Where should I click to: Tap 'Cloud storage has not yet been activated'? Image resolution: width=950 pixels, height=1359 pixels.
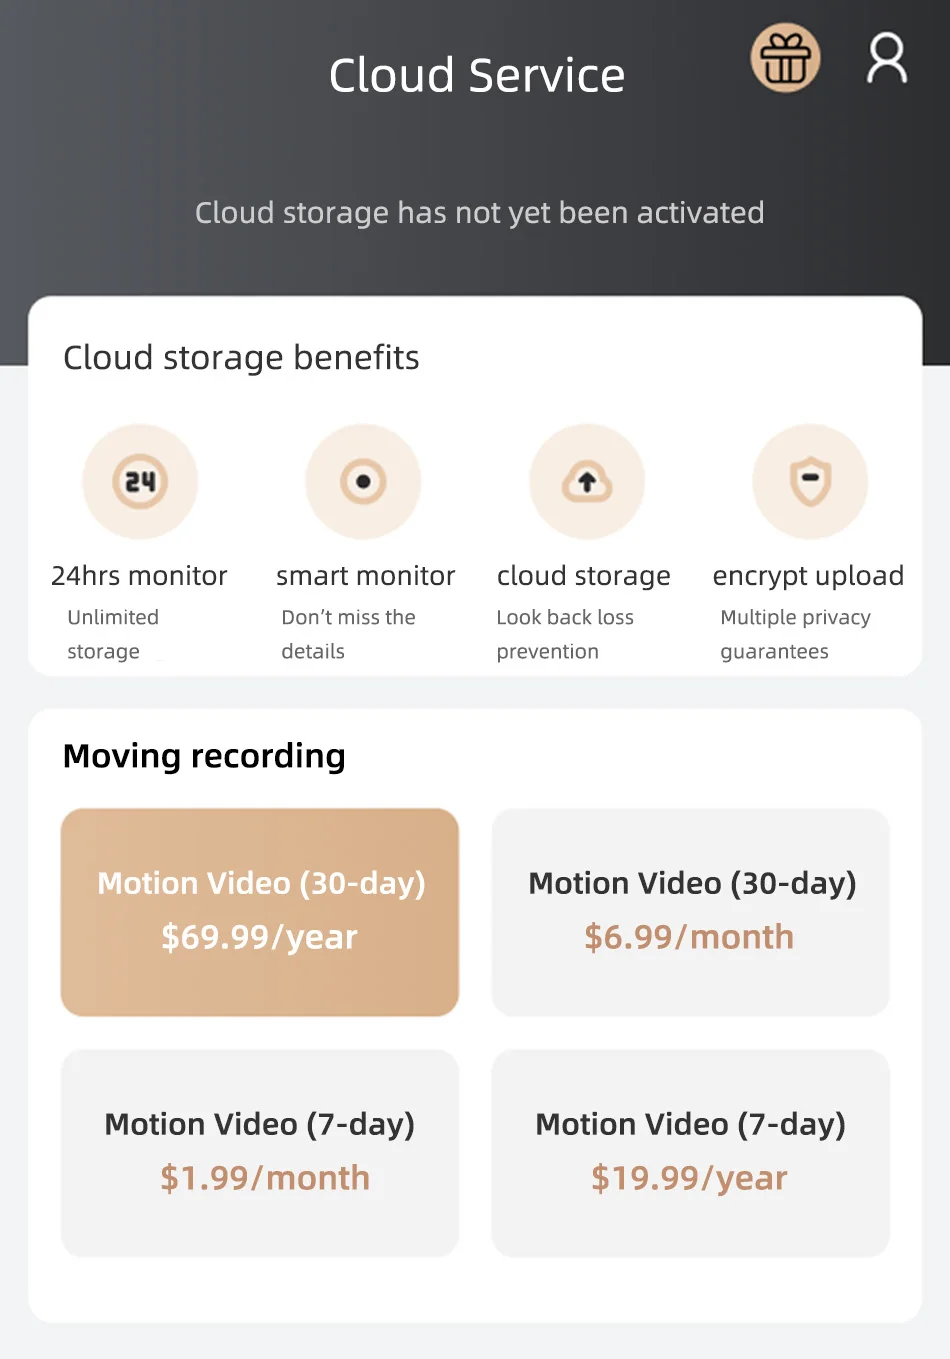(479, 213)
